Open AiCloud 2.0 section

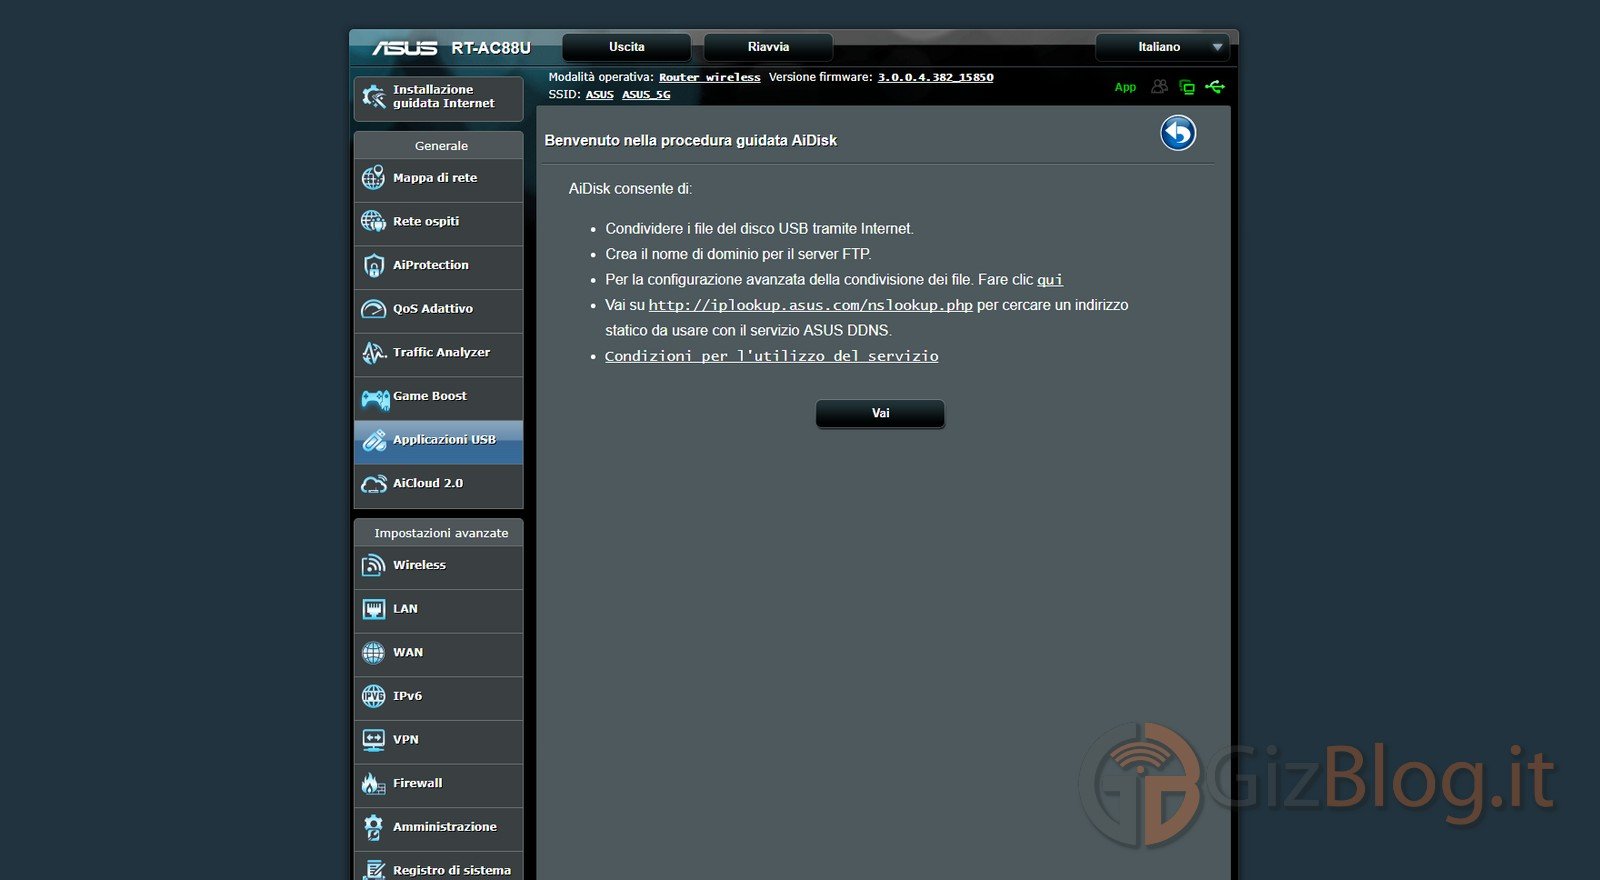(438, 484)
